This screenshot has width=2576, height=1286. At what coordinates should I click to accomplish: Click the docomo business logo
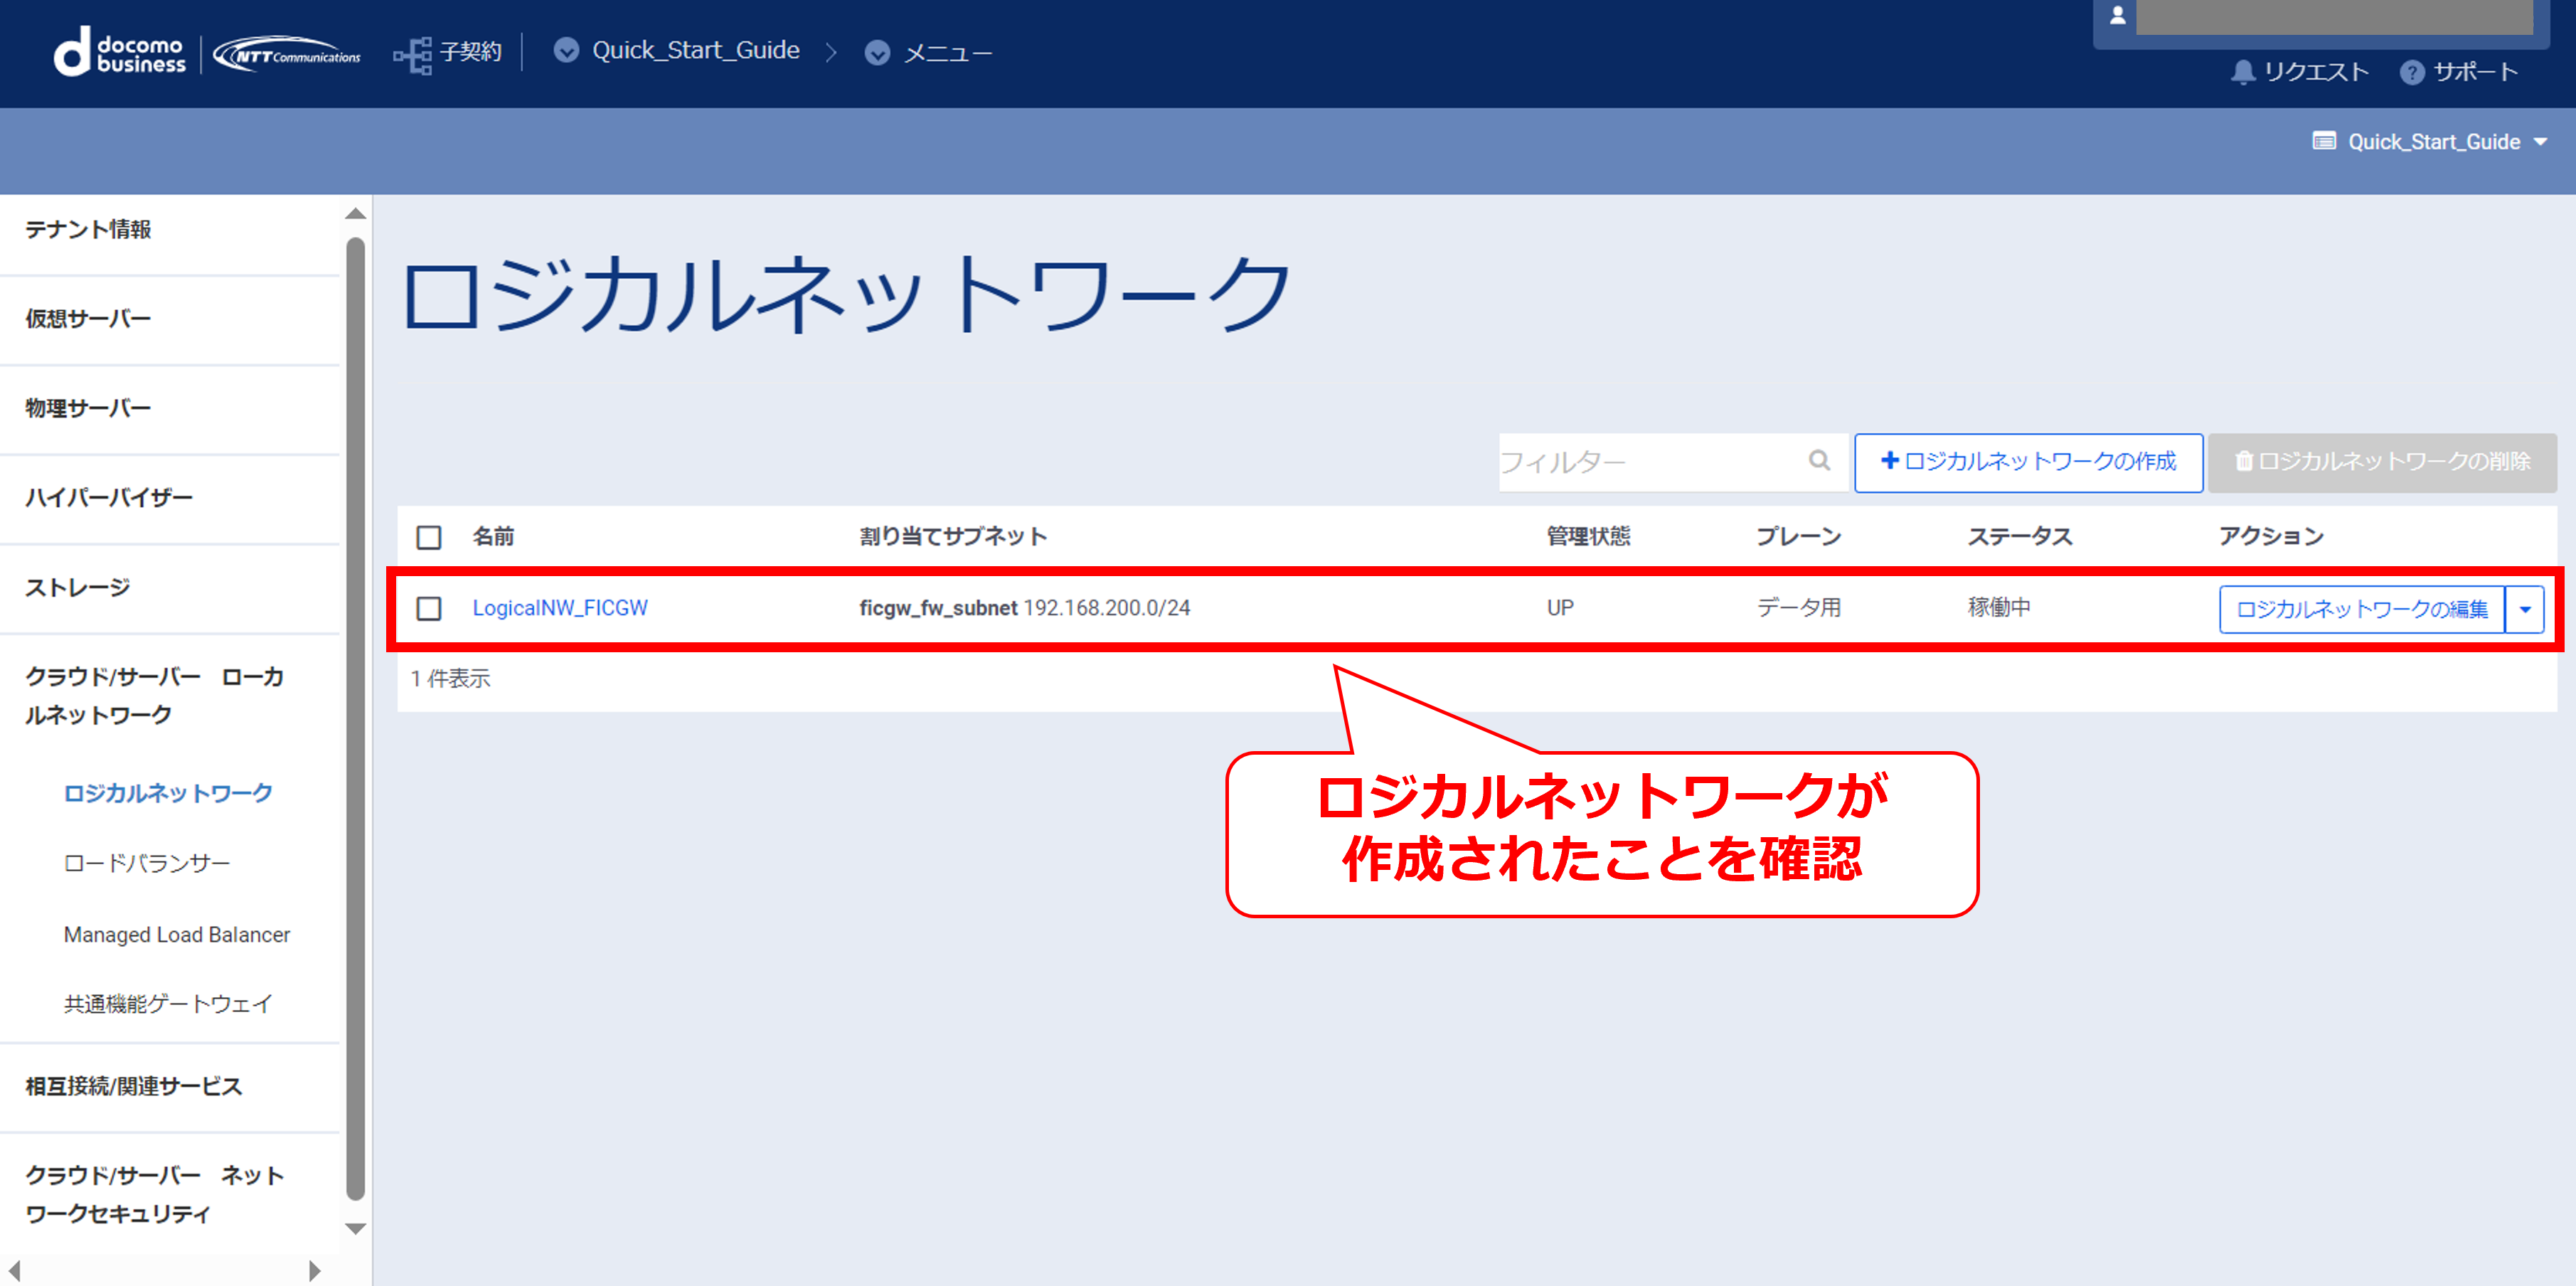[120, 52]
